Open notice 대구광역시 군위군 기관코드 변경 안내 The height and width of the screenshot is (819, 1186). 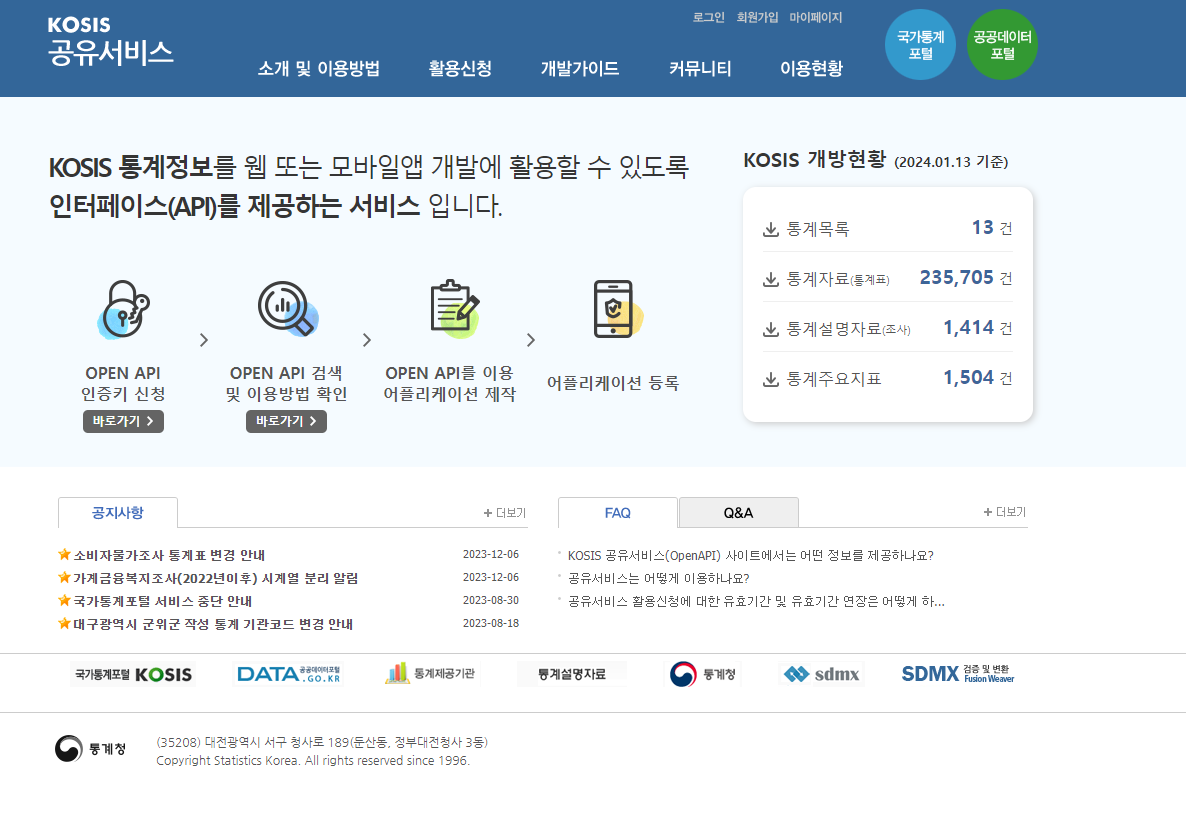pyautogui.click(x=213, y=624)
